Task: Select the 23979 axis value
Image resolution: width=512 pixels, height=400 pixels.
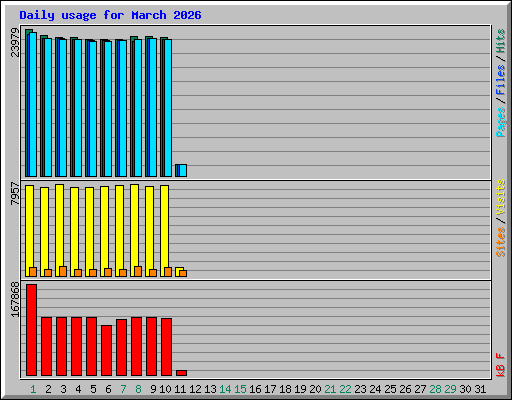Action: click(x=15, y=42)
